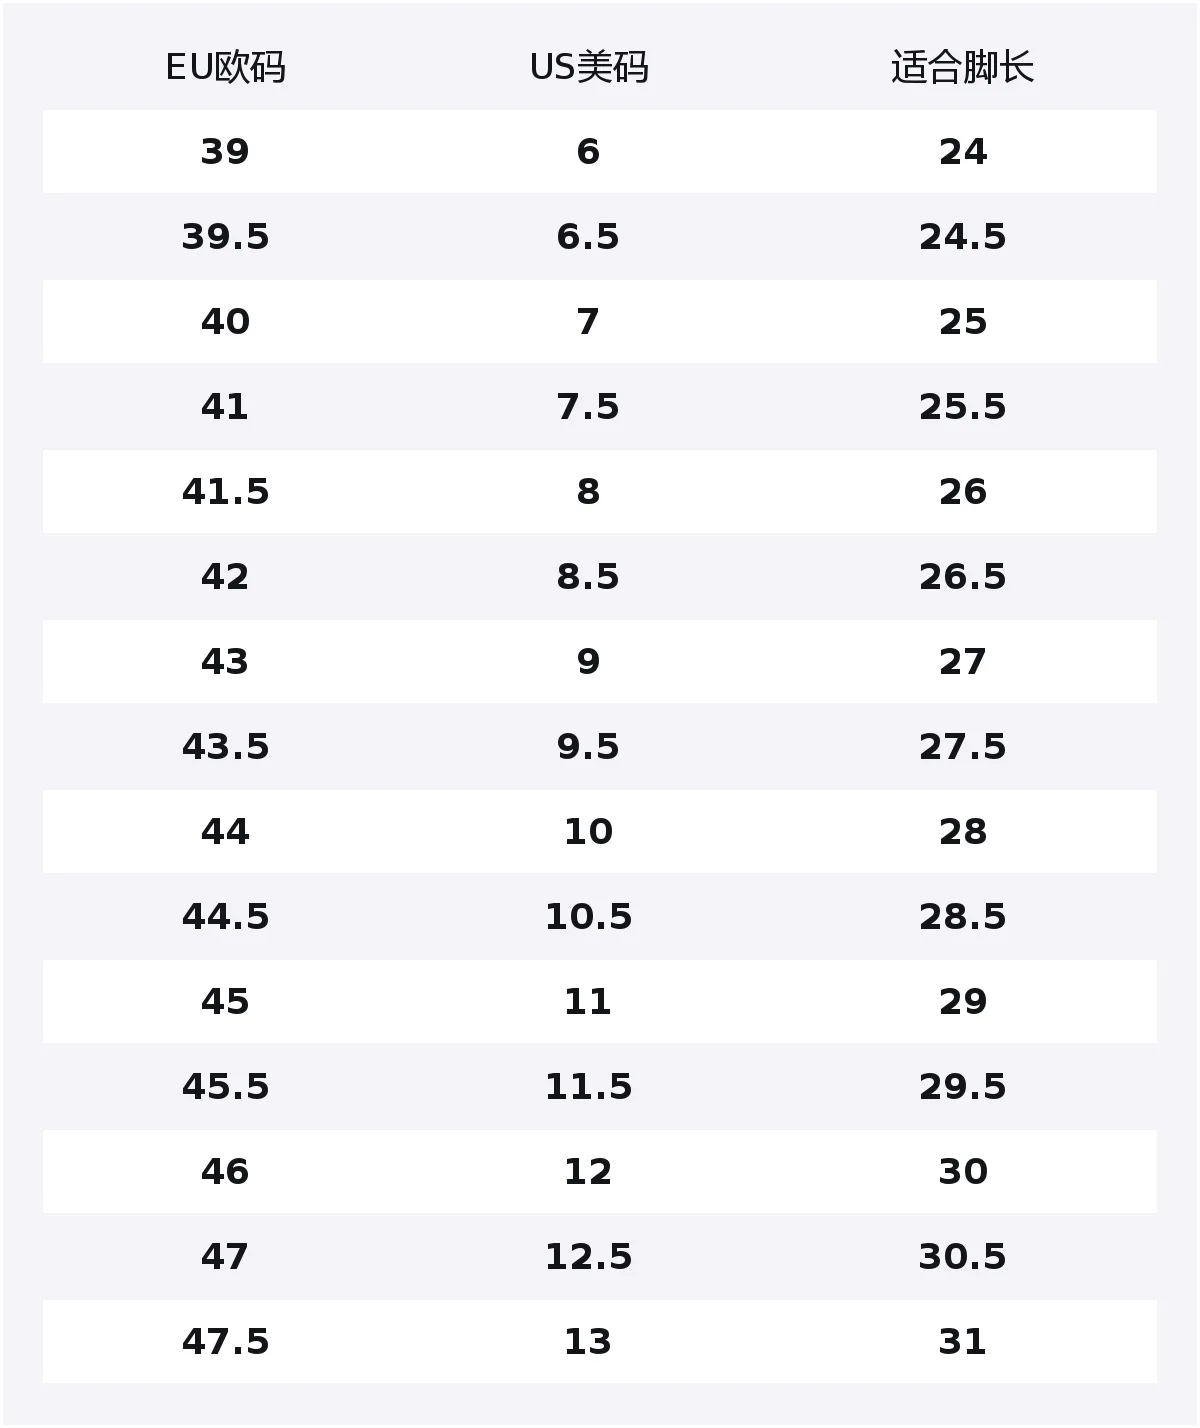1200x1428 pixels.
Task: Click US size 10 cell
Action: 588,832
